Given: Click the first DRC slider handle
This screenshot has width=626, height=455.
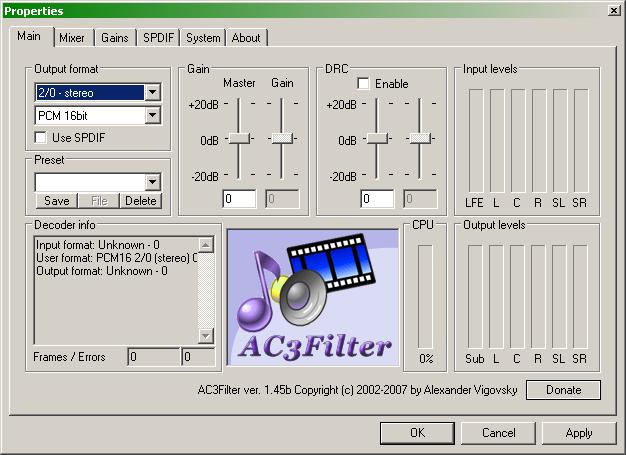Looking at the screenshot, I should (377, 138).
